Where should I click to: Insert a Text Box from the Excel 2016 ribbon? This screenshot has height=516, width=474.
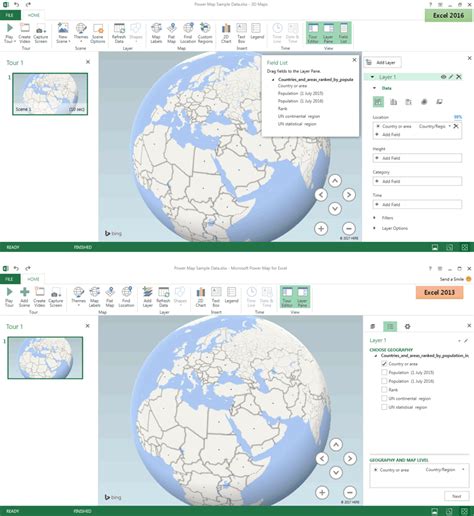pos(241,33)
